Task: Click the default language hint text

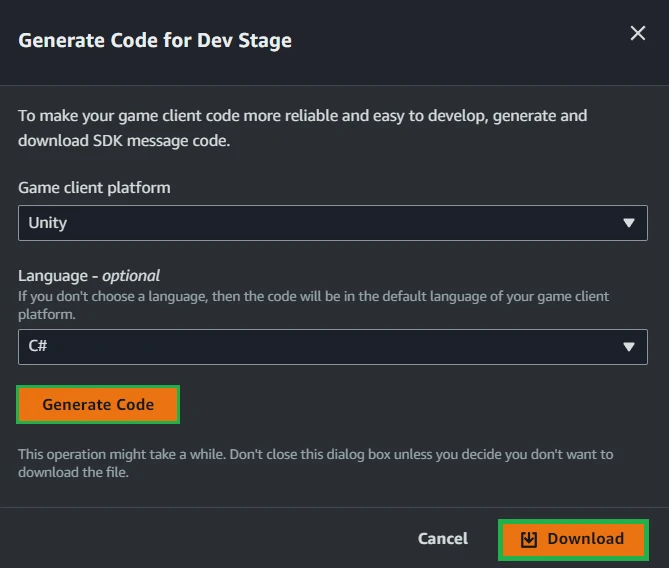Action: coord(313,304)
